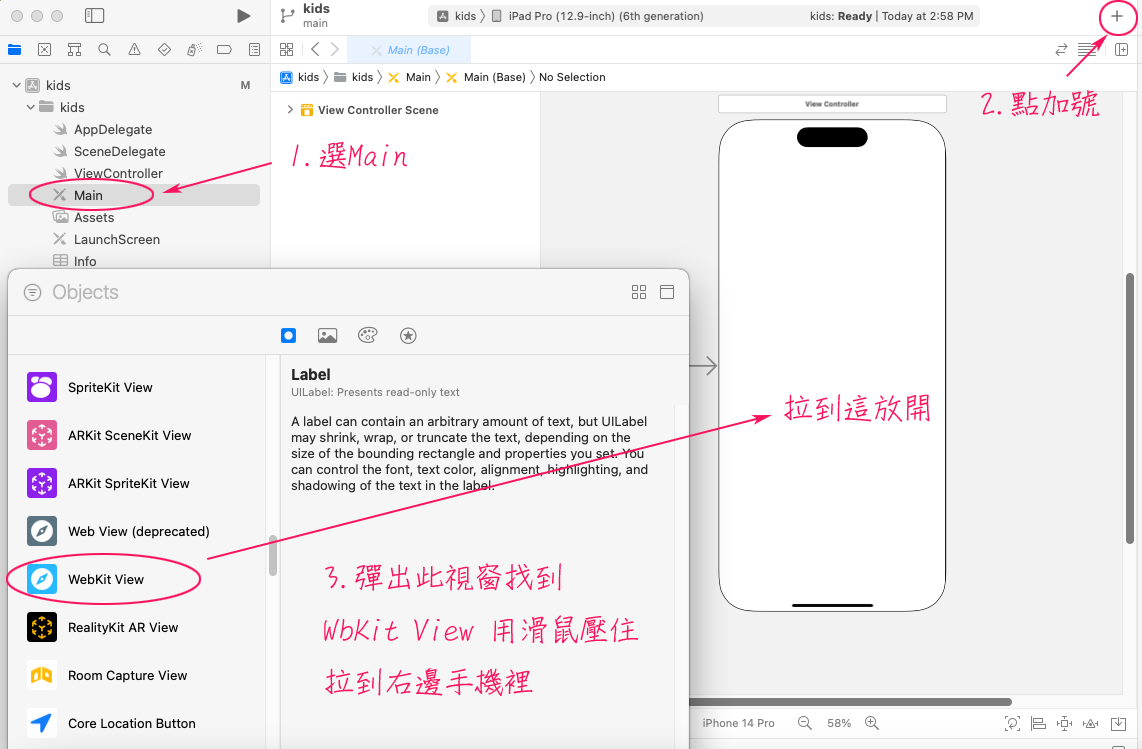This screenshot has width=1142, height=749.
Task: Toggle the library detail pane layout
Action: (666, 292)
